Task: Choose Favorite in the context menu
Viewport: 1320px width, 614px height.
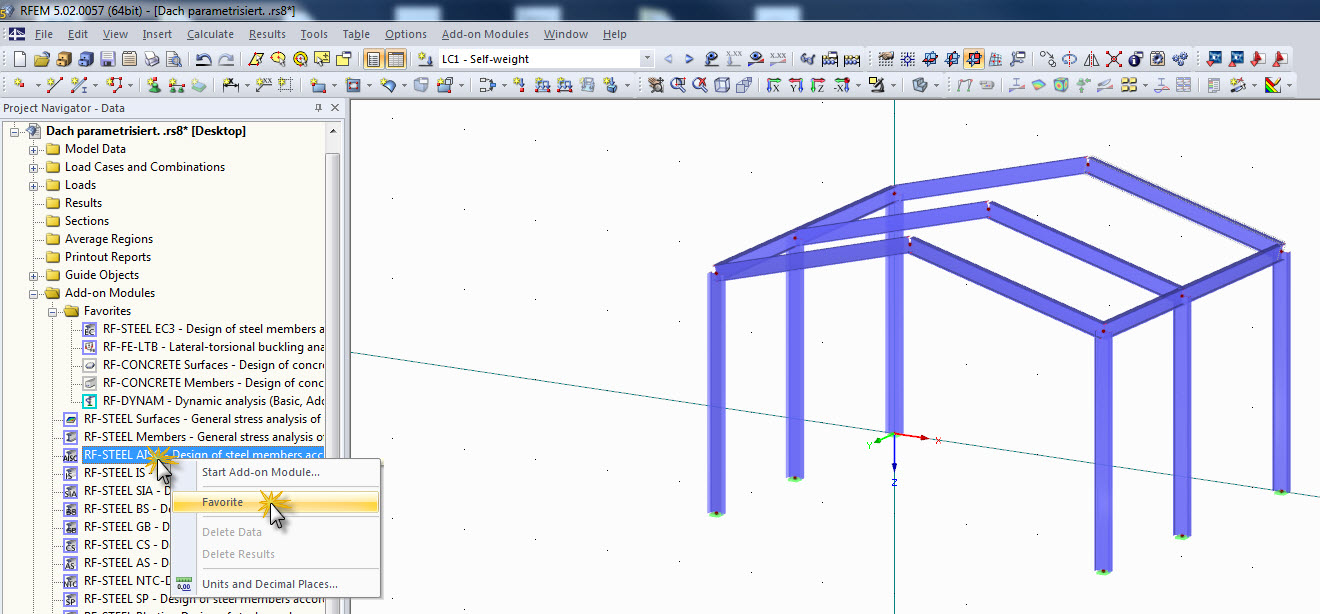Action: coord(275,502)
